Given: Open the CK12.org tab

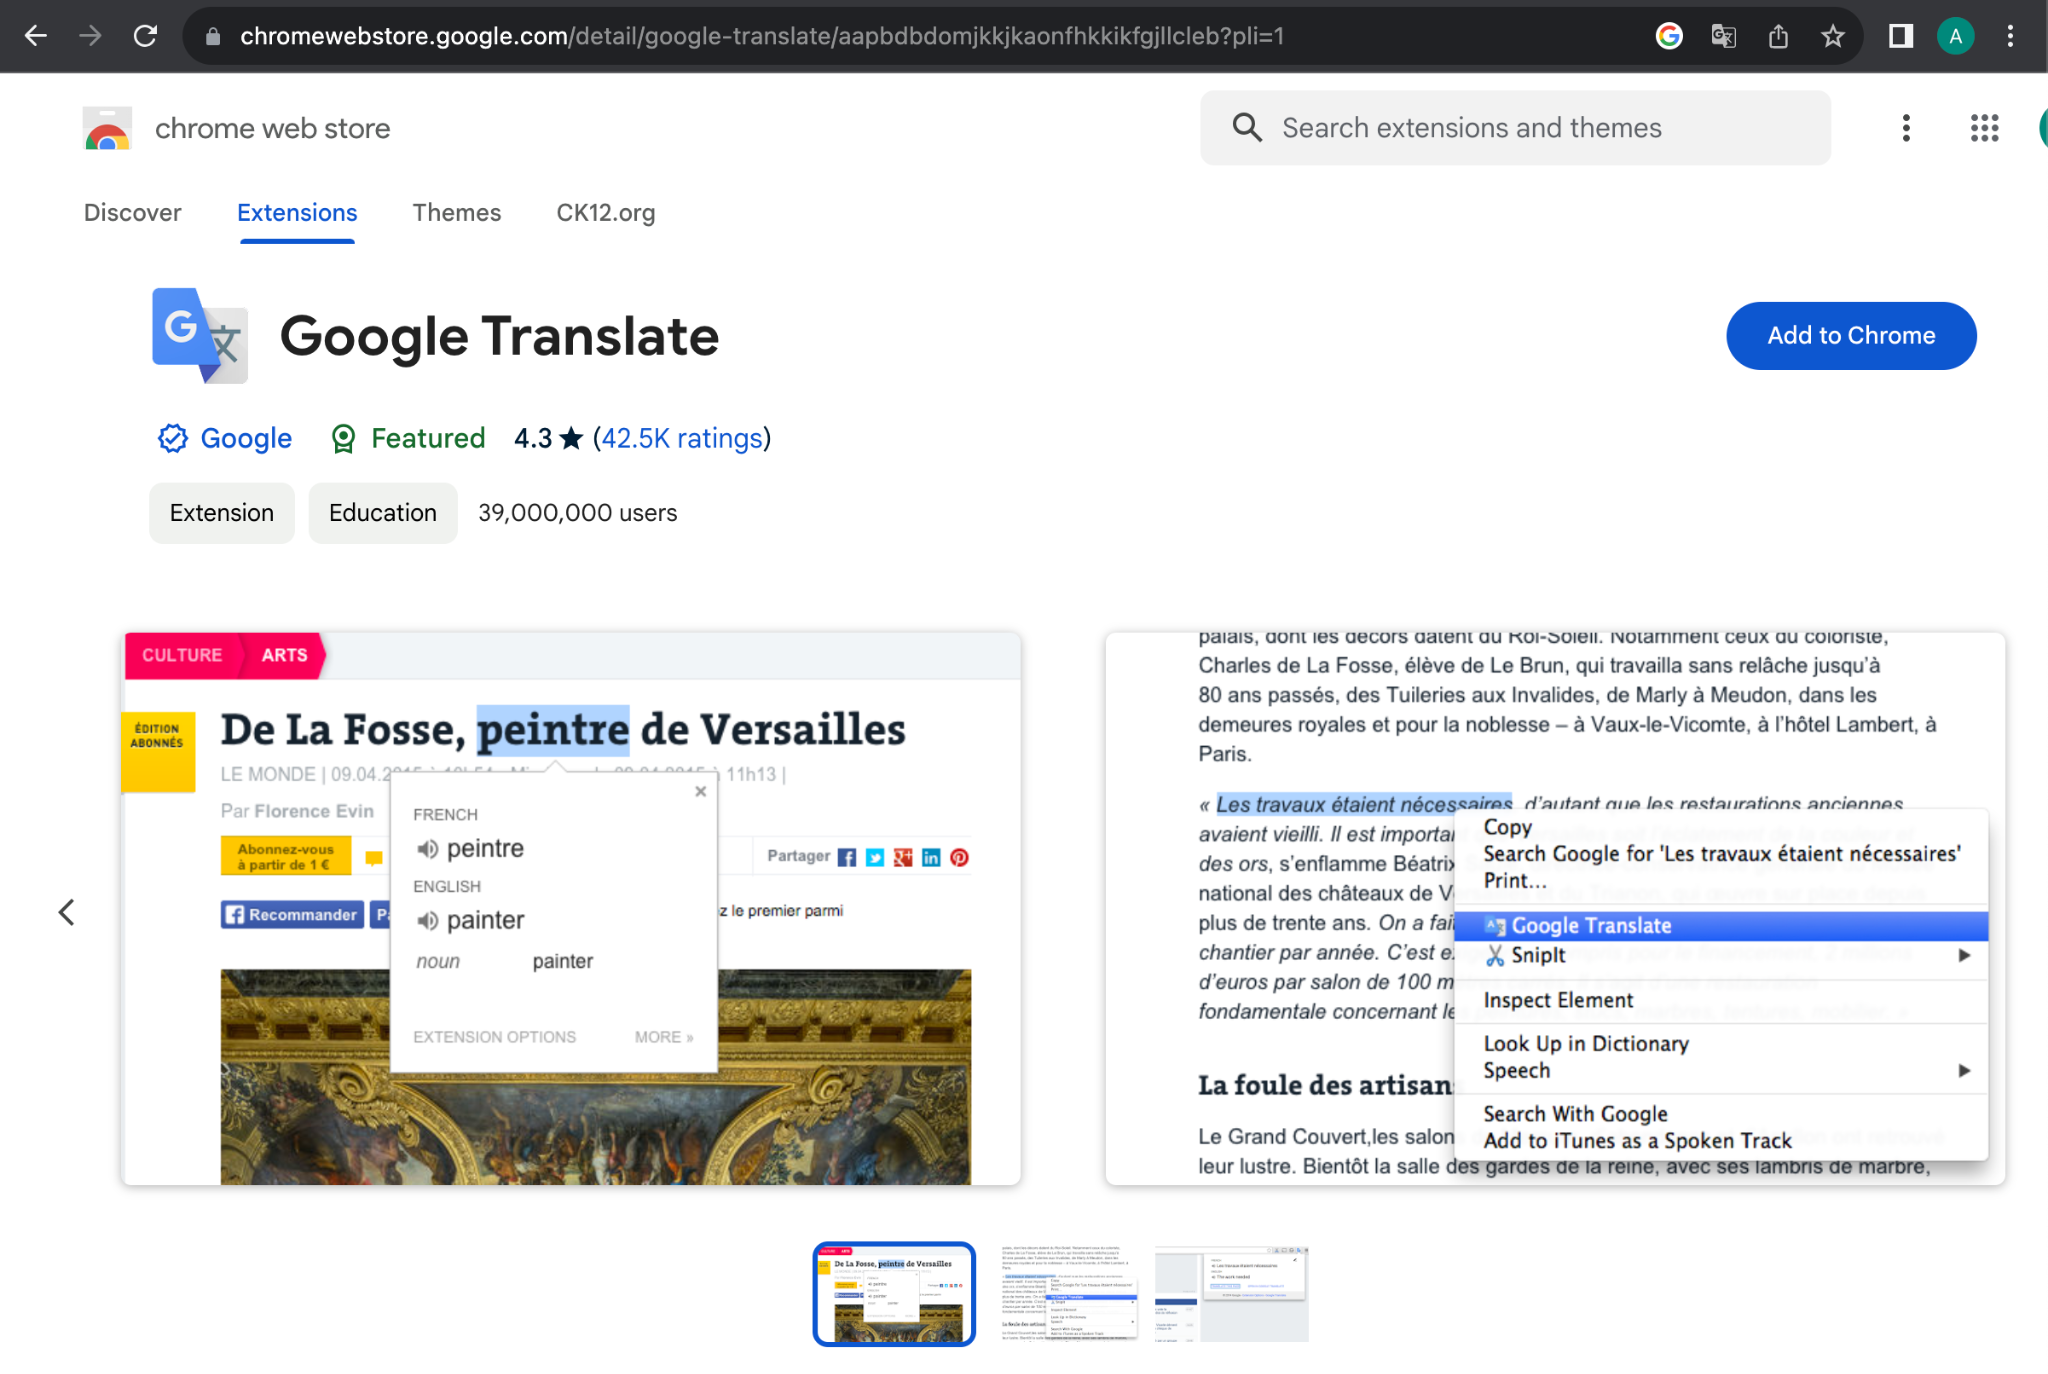Looking at the screenshot, I should [606, 213].
